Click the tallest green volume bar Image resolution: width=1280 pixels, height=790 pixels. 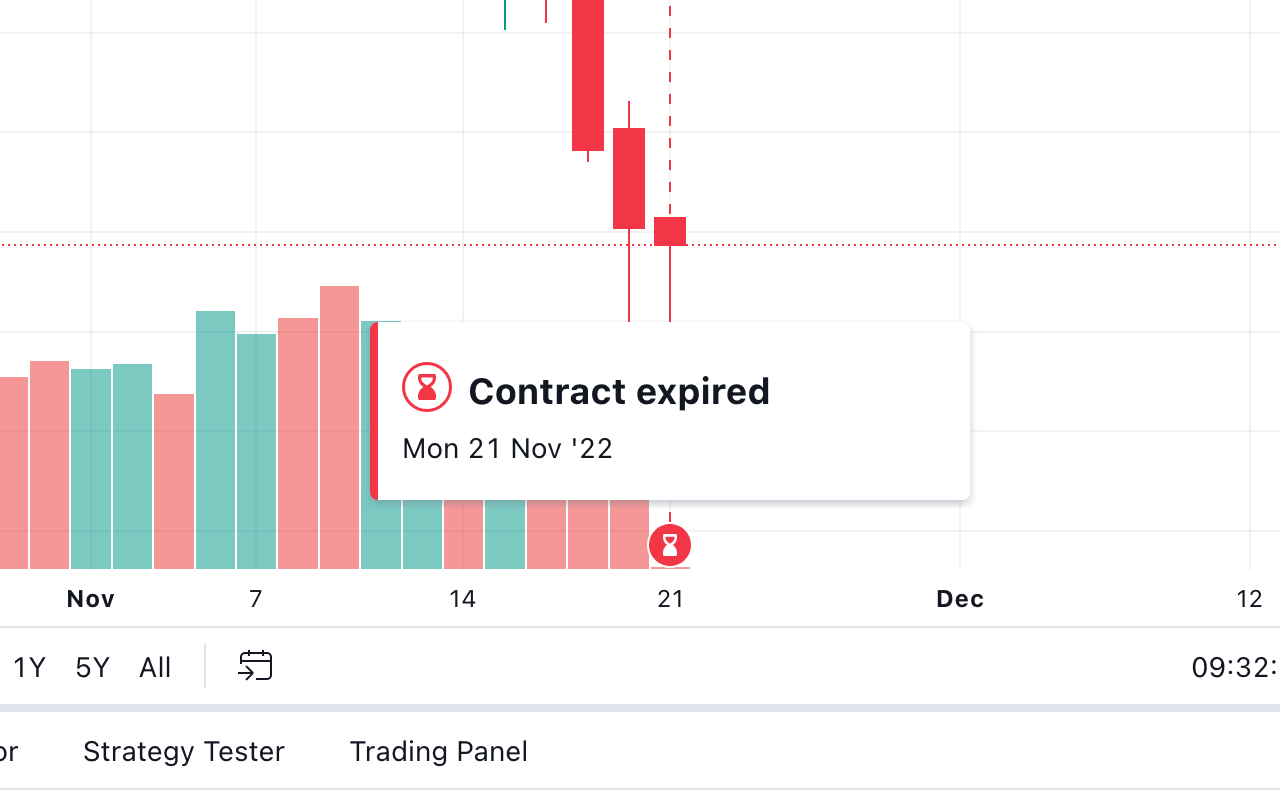pyautogui.click(x=215, y=440)
